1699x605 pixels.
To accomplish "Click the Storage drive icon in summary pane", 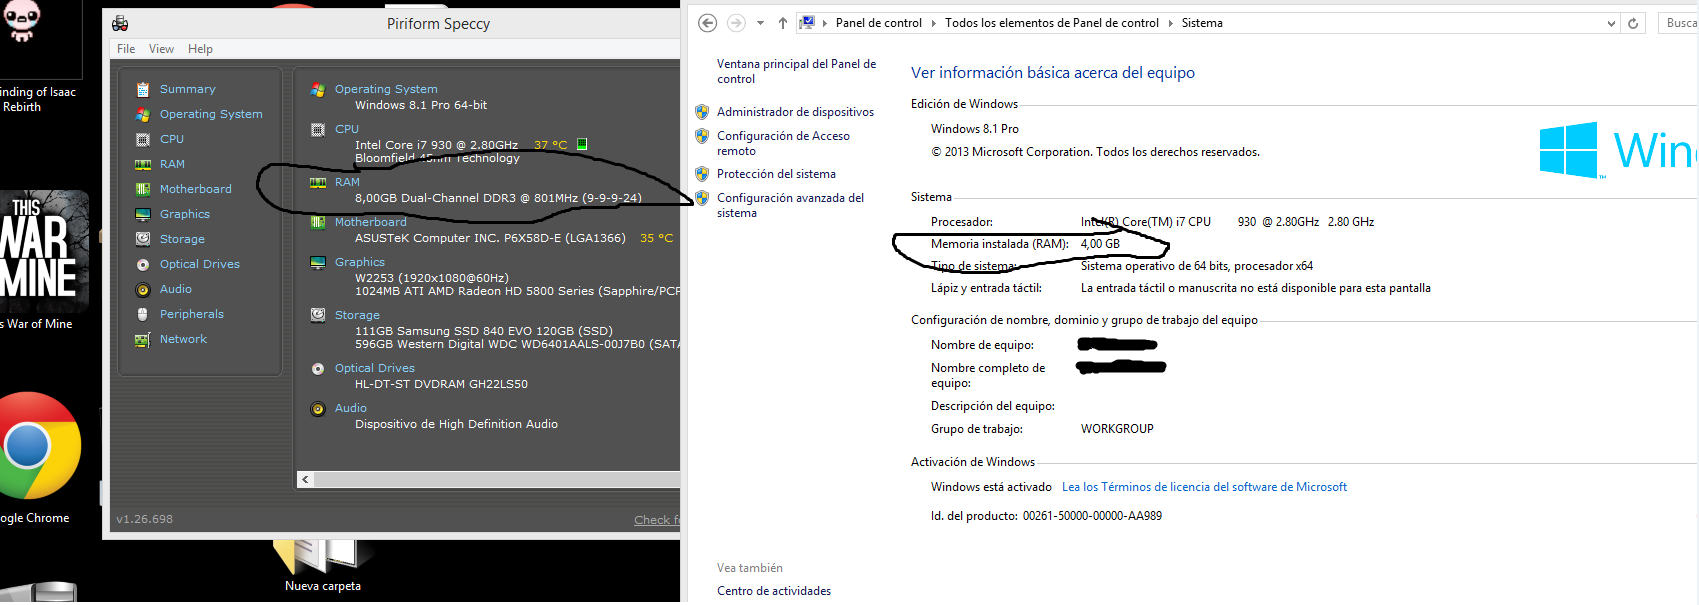I will [318, 315].
